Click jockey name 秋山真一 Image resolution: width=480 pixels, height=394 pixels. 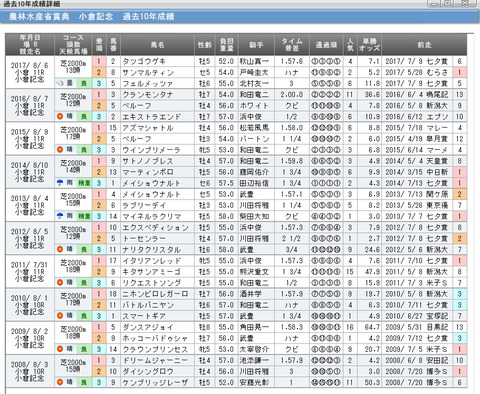click(254, 61)
